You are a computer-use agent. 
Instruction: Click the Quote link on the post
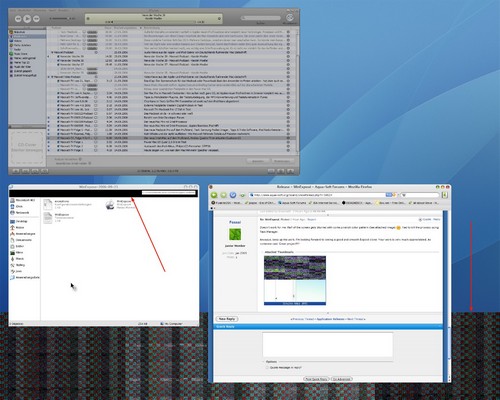[425, 219]
